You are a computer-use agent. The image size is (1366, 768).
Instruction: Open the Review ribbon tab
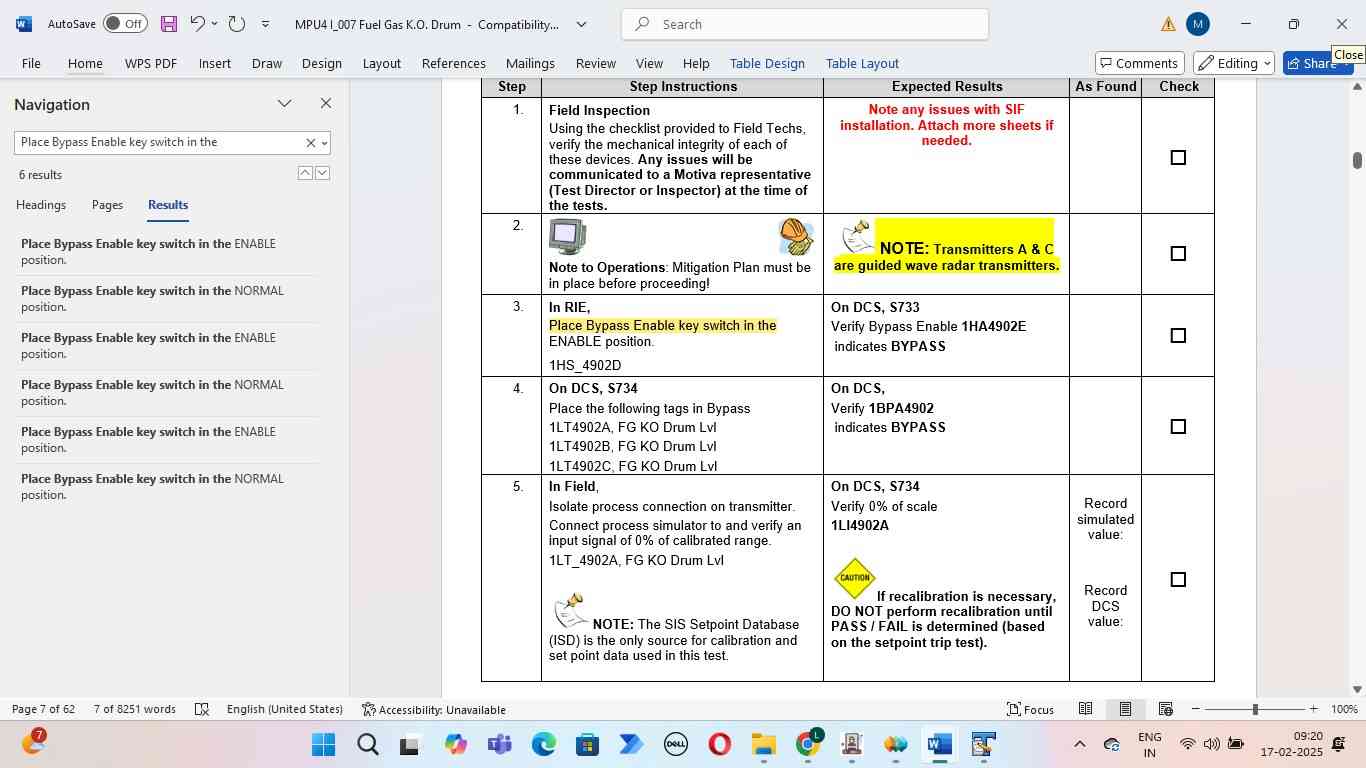tap(596, 63)
